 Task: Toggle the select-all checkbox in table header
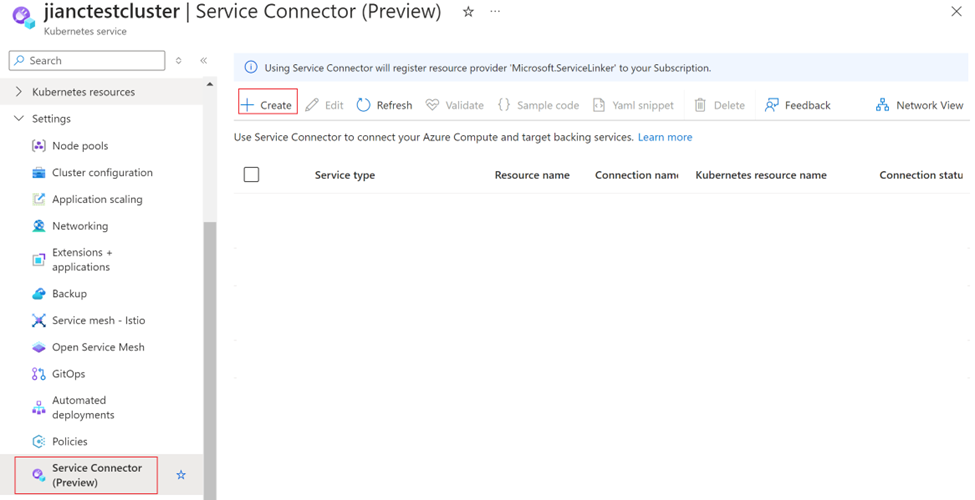point(251,175)
